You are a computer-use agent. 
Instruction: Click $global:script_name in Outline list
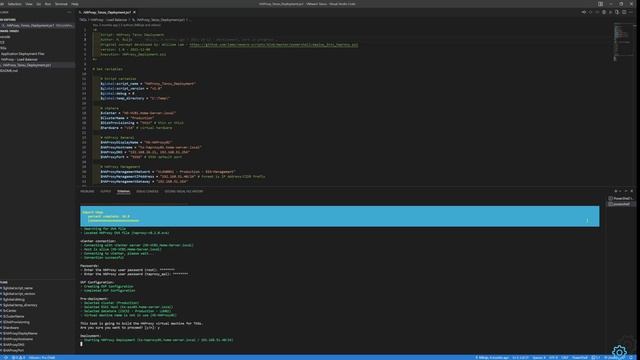pyautogui.click(x=18, y=288)
